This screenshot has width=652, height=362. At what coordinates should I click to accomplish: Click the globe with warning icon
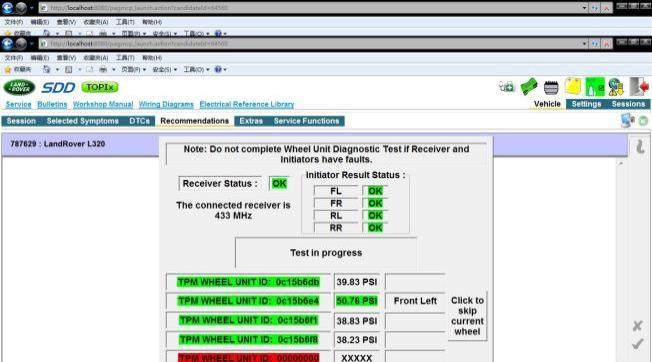pyautogui.click(x=616, y=87)
